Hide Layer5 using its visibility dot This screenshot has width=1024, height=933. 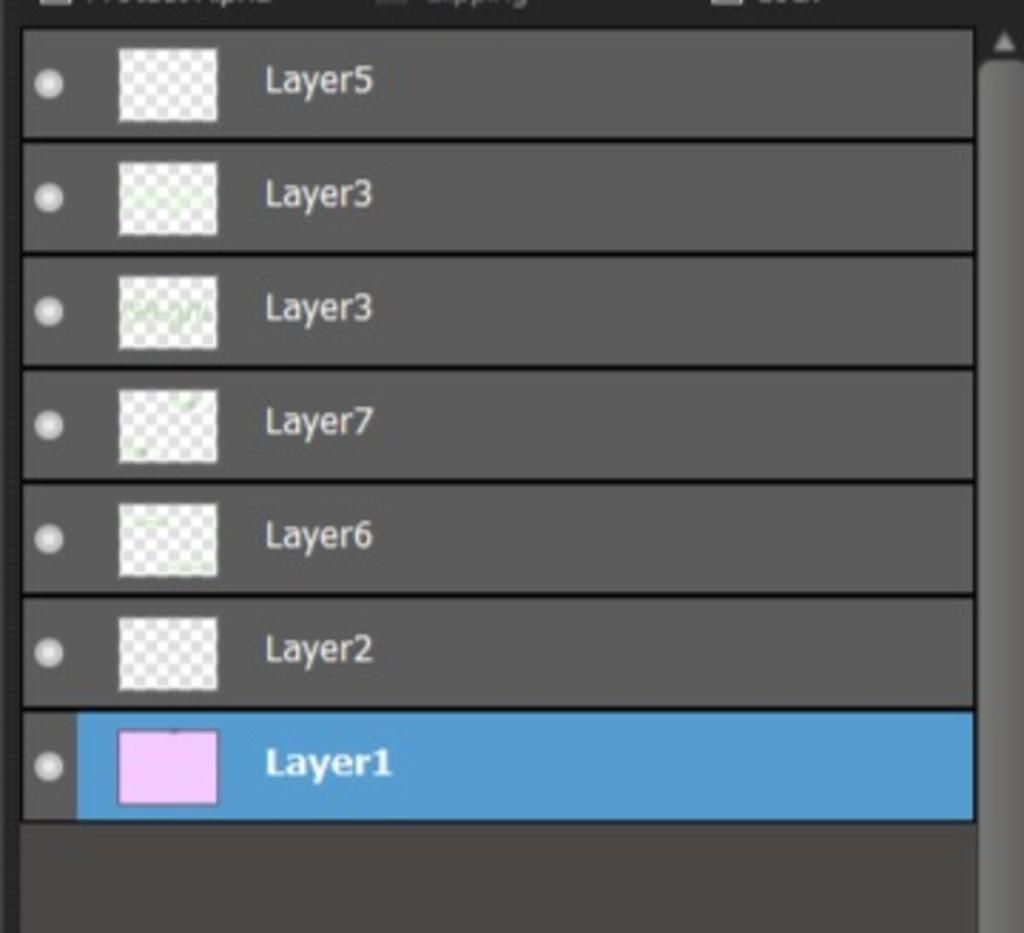pos(49,84)
